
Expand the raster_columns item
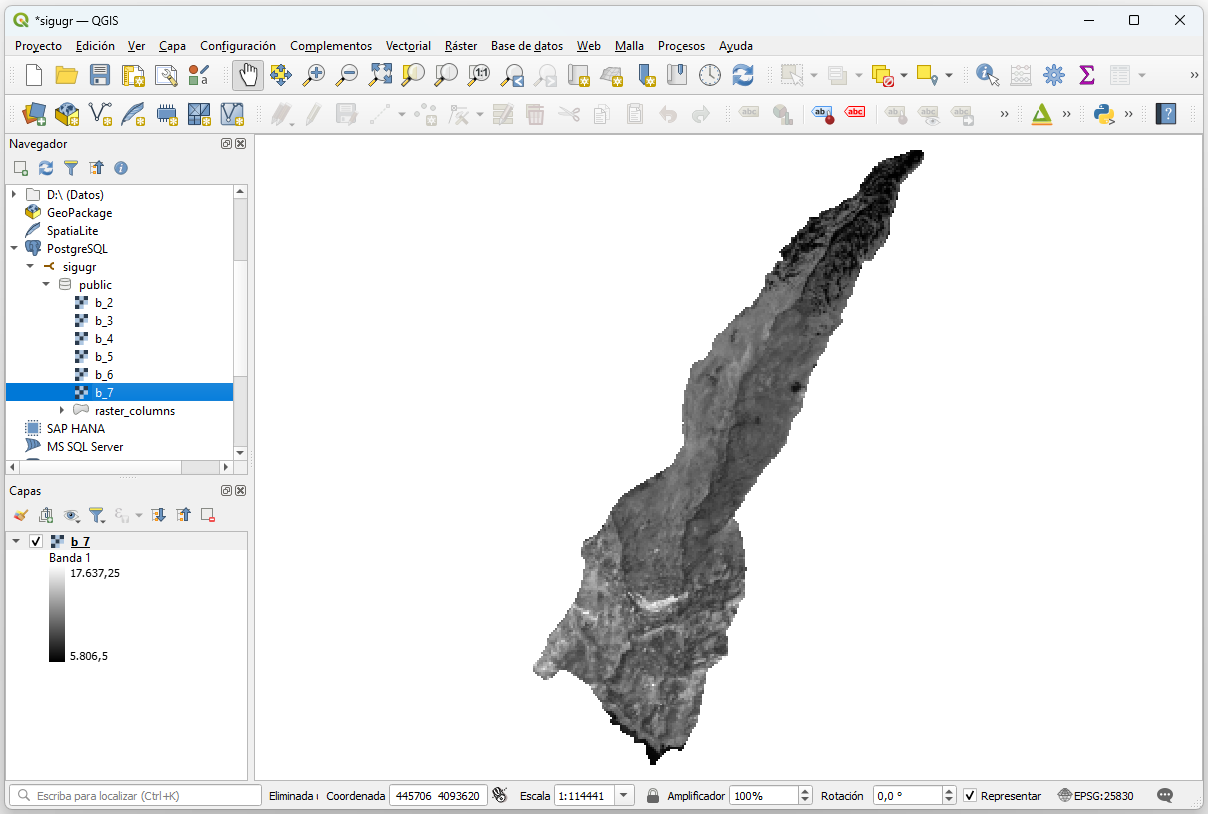[62, 410]
